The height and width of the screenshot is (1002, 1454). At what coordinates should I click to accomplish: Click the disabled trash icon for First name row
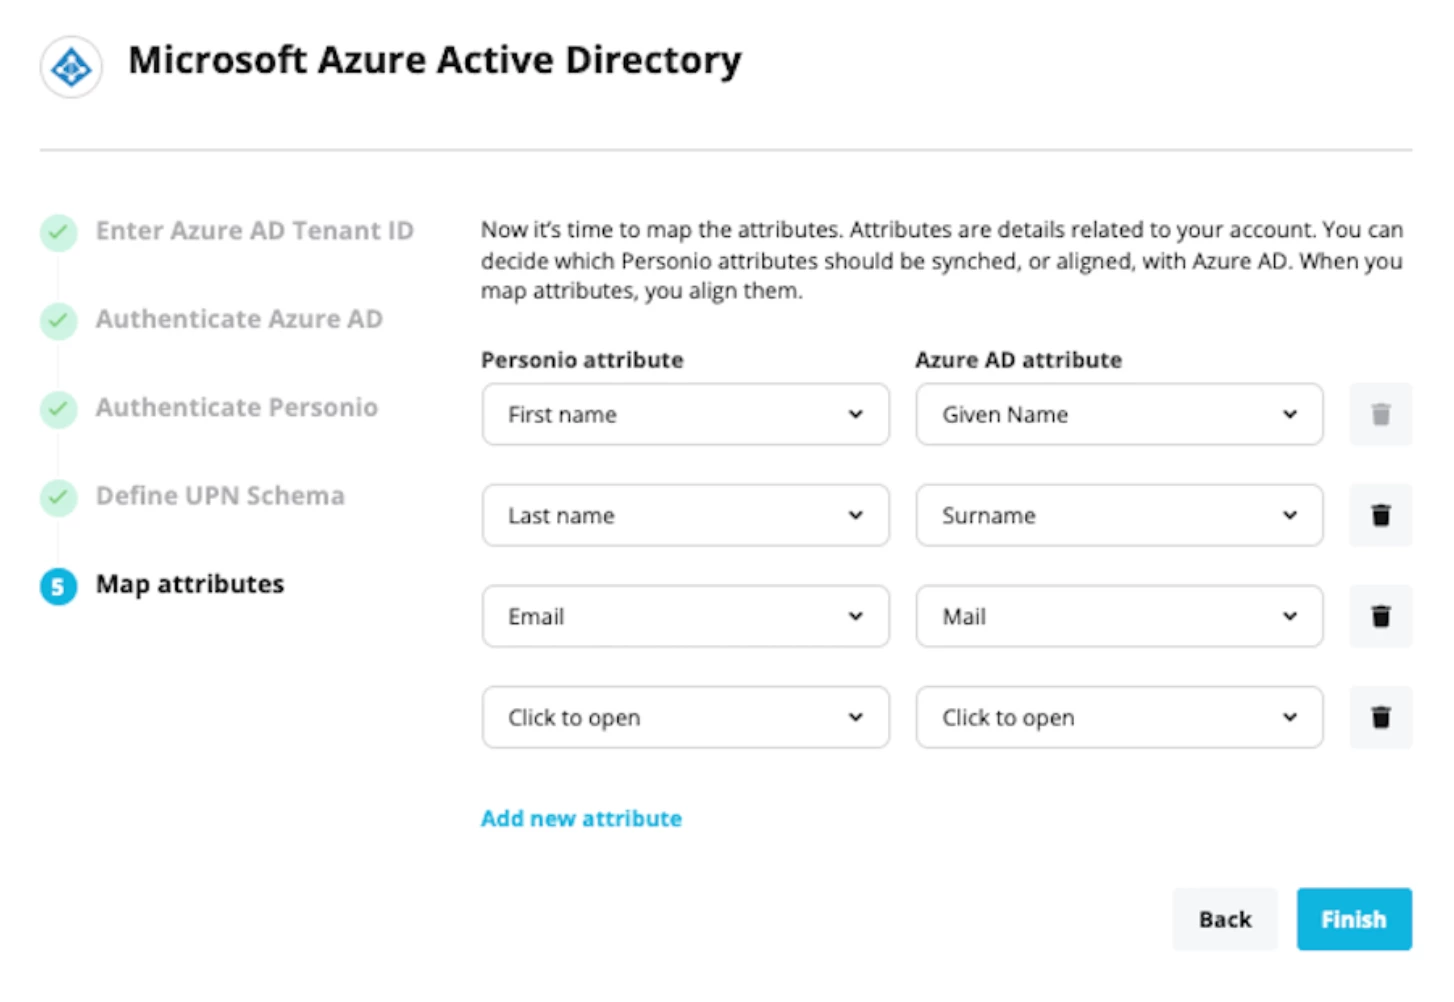tap(1380, 414)
